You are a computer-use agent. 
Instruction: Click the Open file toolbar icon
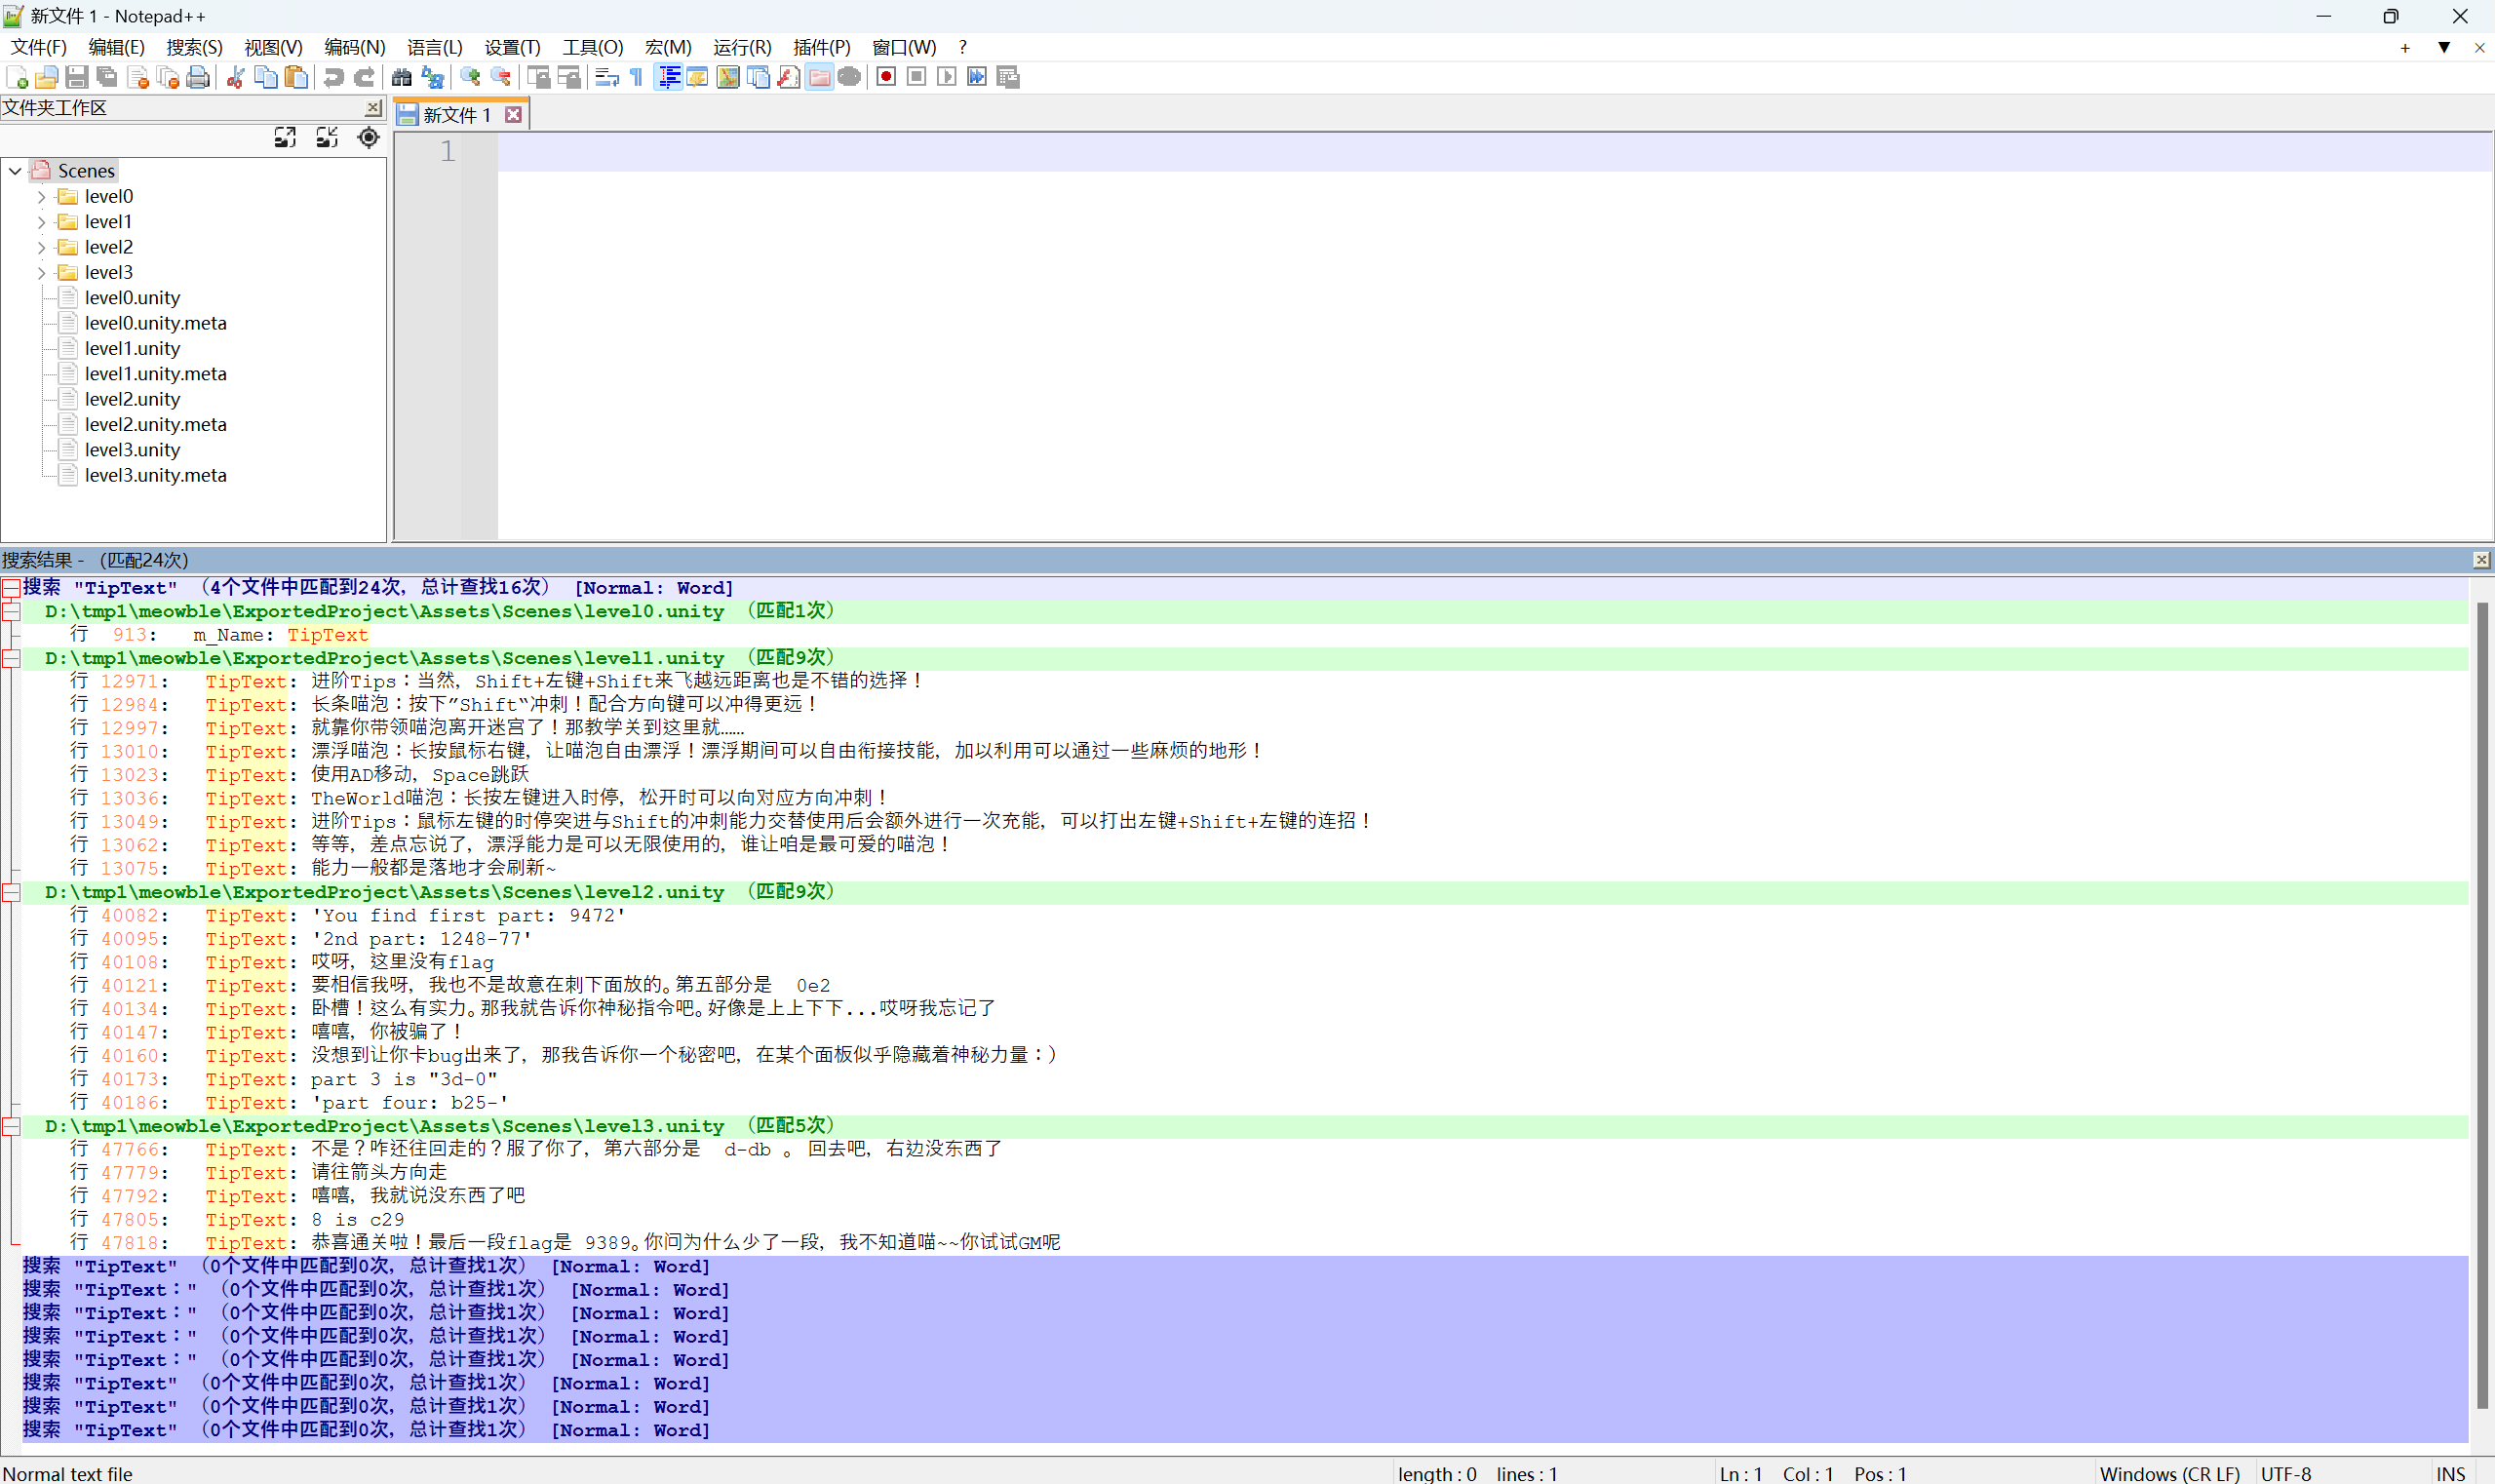click(x=46, y=77)
